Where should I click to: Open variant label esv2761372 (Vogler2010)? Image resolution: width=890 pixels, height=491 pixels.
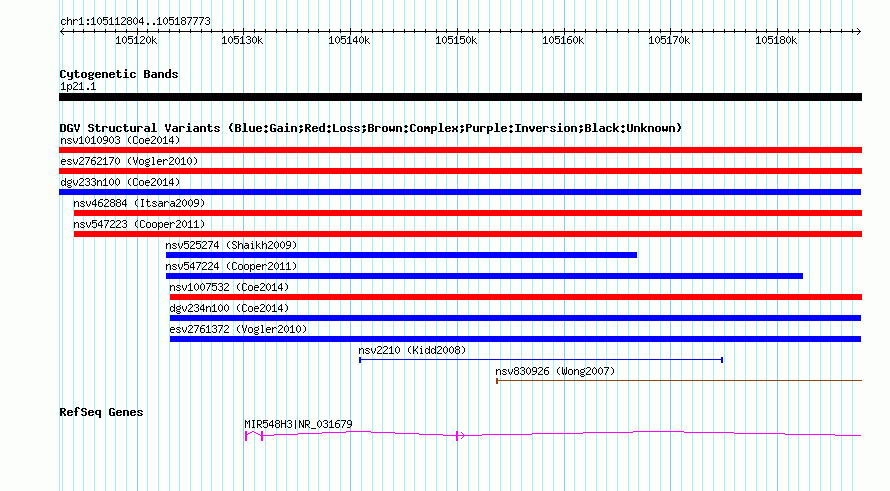click(x=238, y=329)
